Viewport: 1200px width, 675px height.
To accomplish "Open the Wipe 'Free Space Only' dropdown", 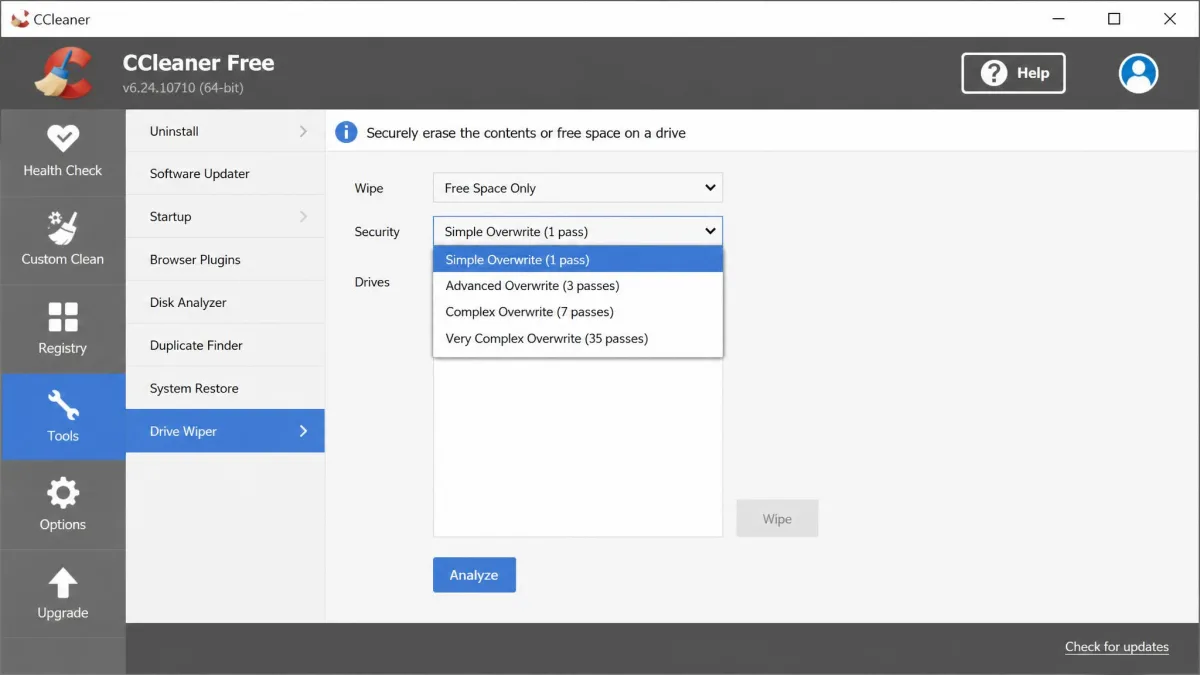I will click(578, 188).
